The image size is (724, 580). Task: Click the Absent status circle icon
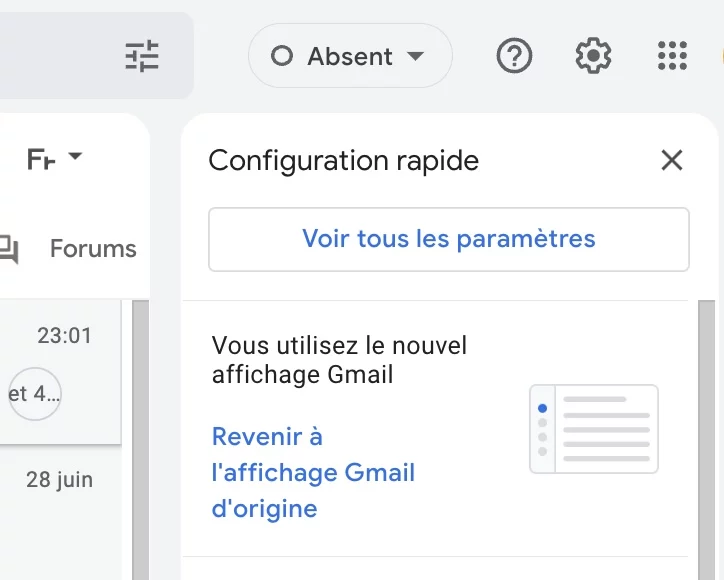(x=282, y=56)
